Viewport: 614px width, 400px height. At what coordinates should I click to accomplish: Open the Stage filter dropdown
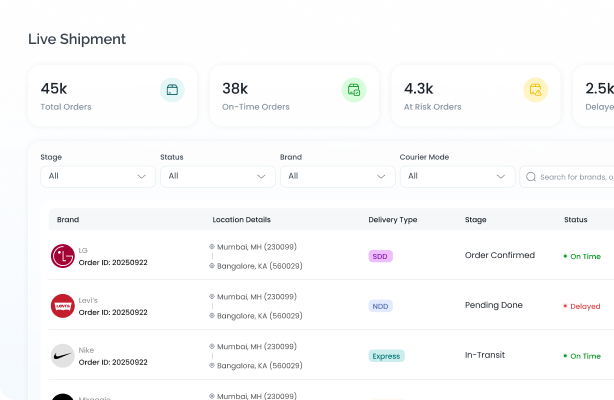(98, 176)
